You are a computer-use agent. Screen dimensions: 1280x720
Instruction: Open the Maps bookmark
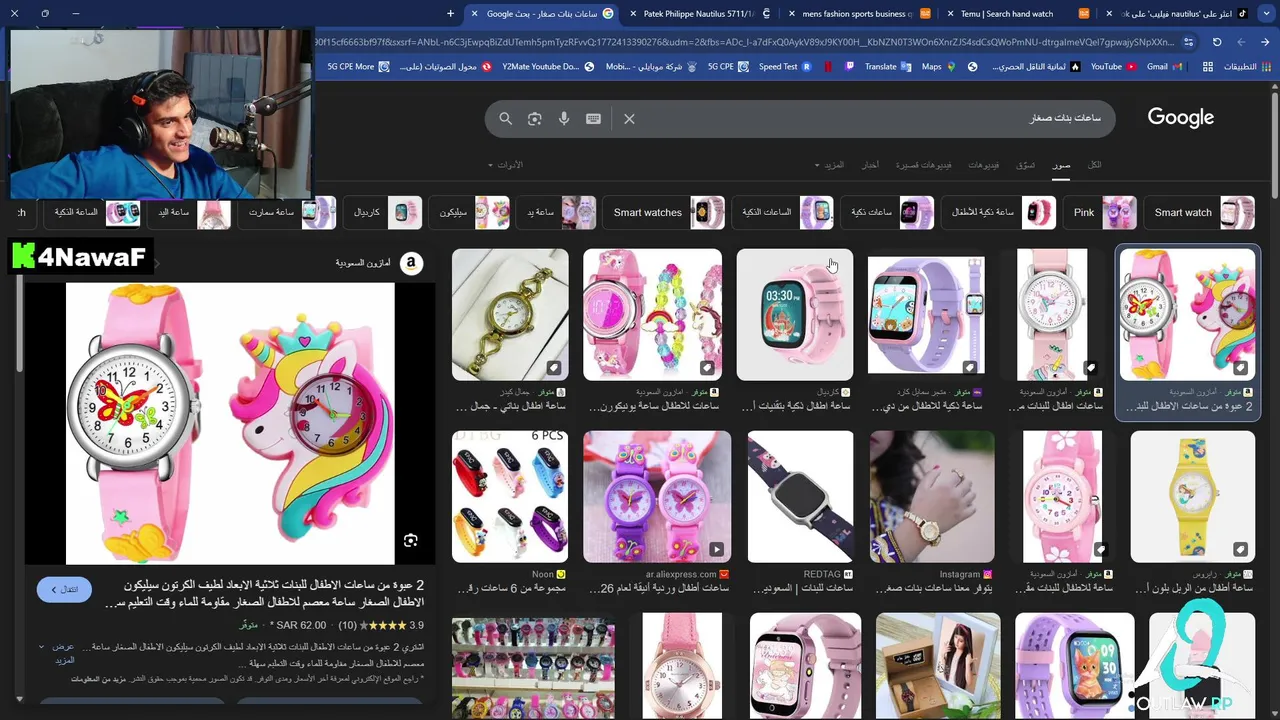click(938, 67)
